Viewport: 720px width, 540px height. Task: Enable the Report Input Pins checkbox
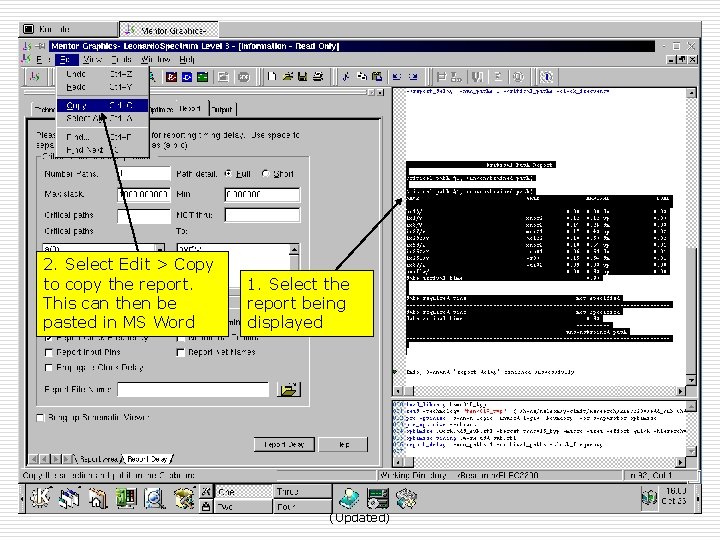[49, 353]
